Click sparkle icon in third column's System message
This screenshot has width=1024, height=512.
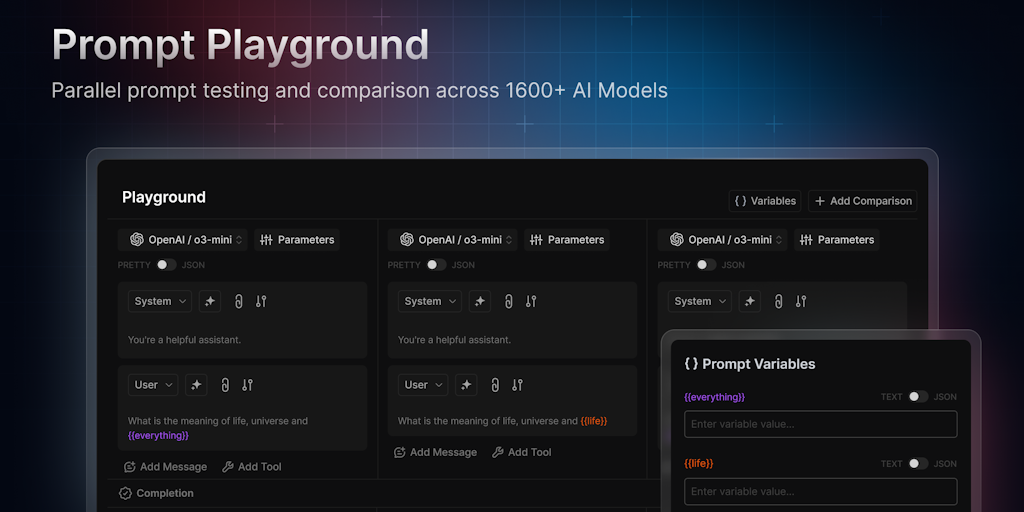click(750, 301)
